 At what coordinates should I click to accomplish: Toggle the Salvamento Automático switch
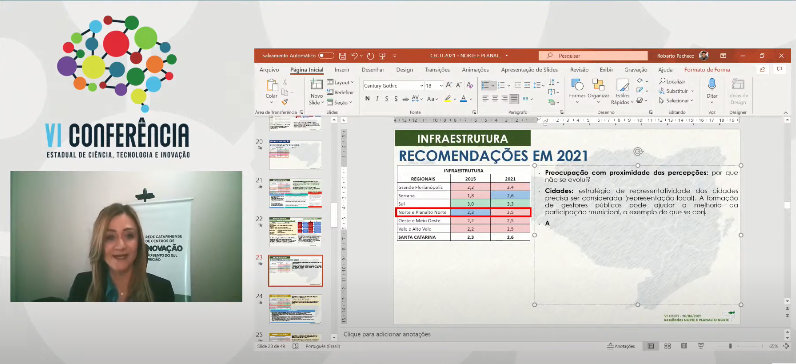(x=325, y=56)
